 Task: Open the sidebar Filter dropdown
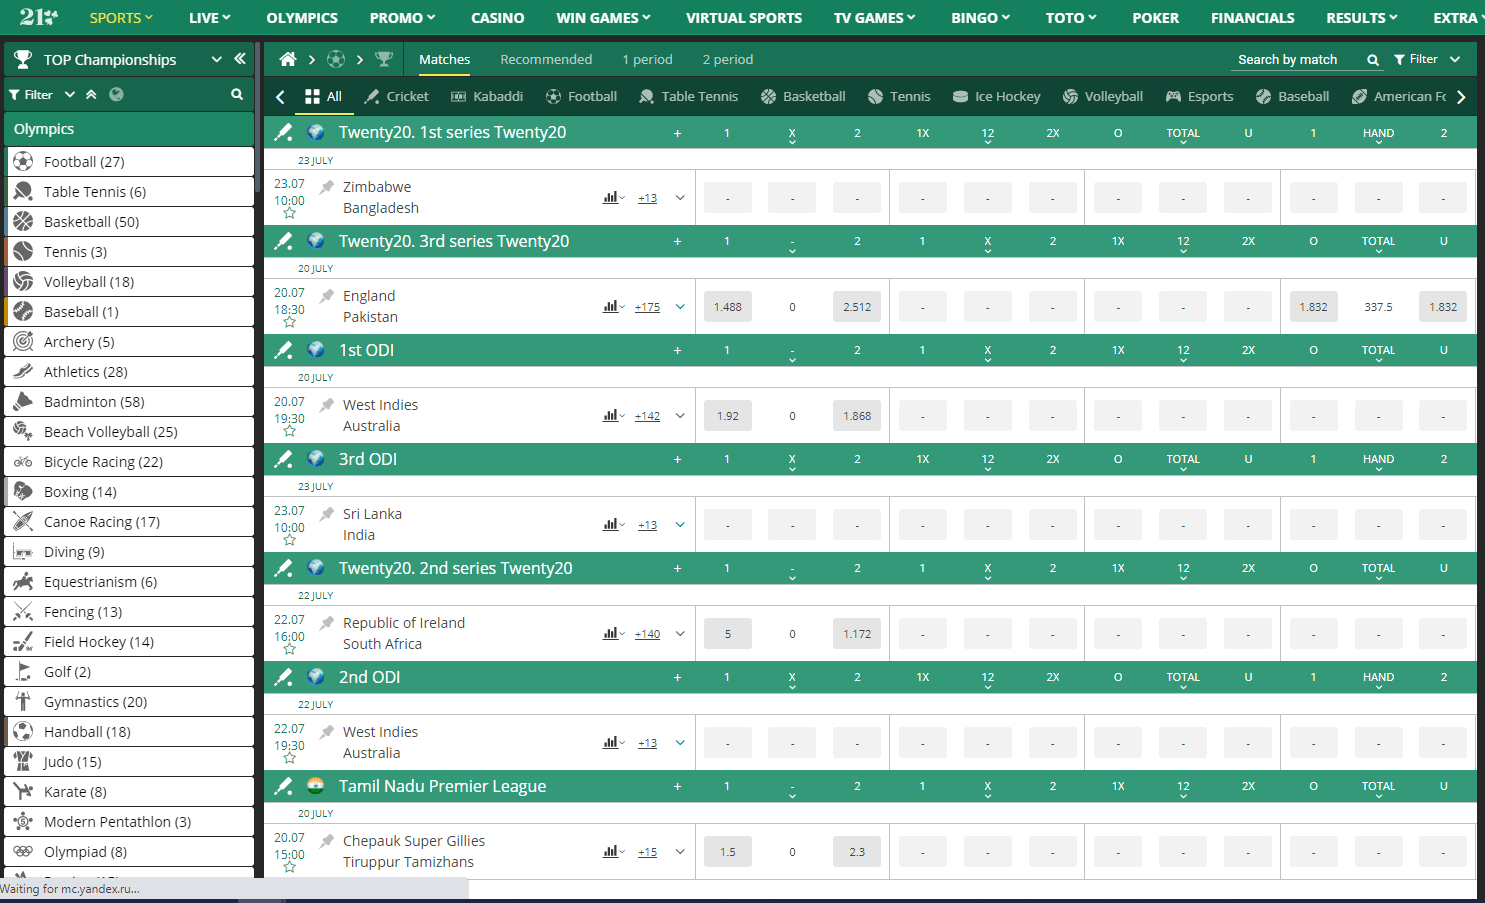(42, 94)
